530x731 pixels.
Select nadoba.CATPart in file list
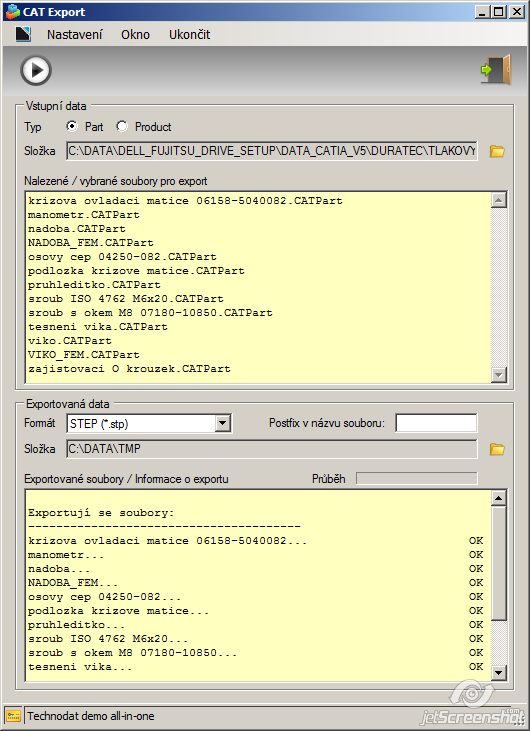click(76, 229)
